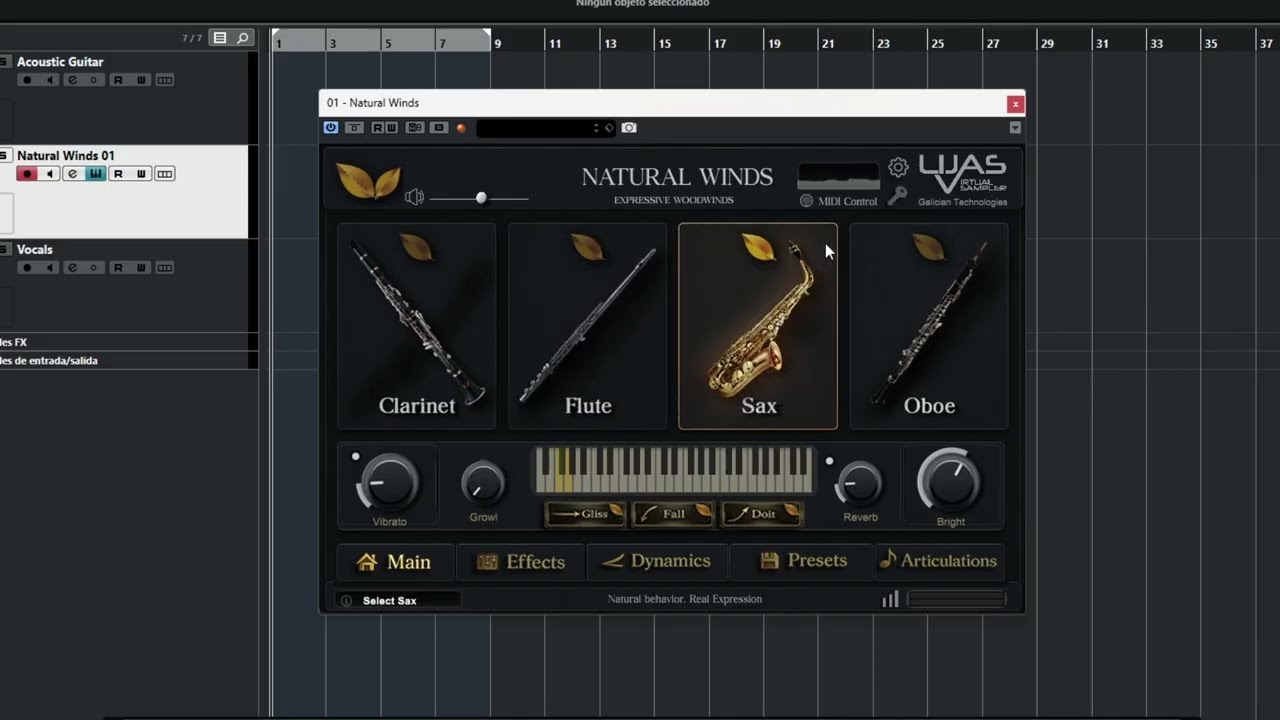Screen dimensions: 1280x720
Task: Close the Natural Winds plugin window
Action: point(1015,104)
